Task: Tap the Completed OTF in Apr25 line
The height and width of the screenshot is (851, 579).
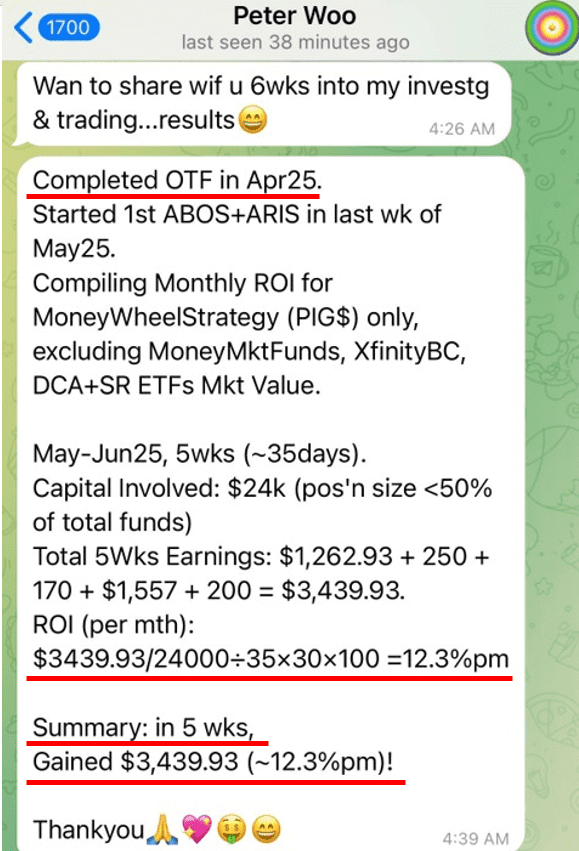Action: 177,181
